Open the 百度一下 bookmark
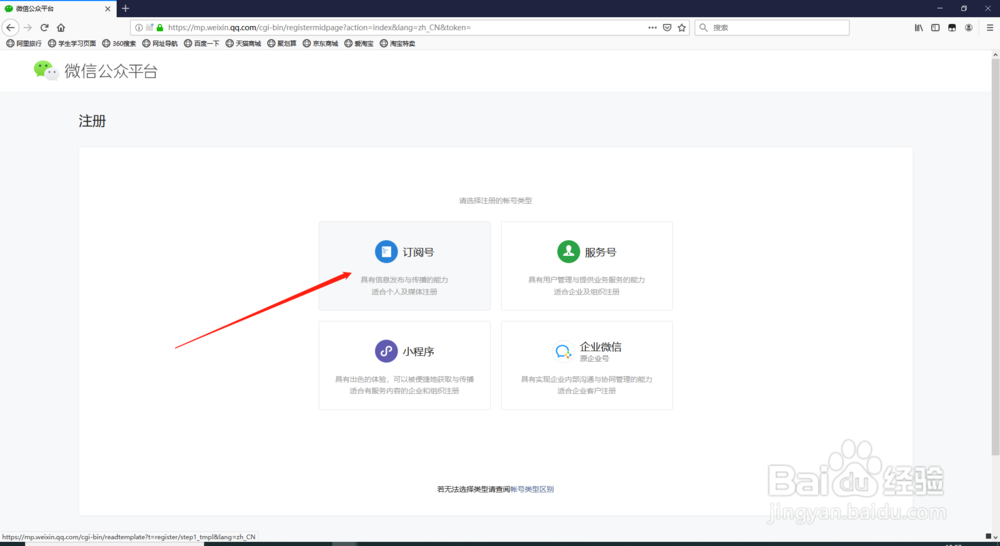The width and height of the screenshot is (1000, 546). pyautogui.click(x=202, y=43)
